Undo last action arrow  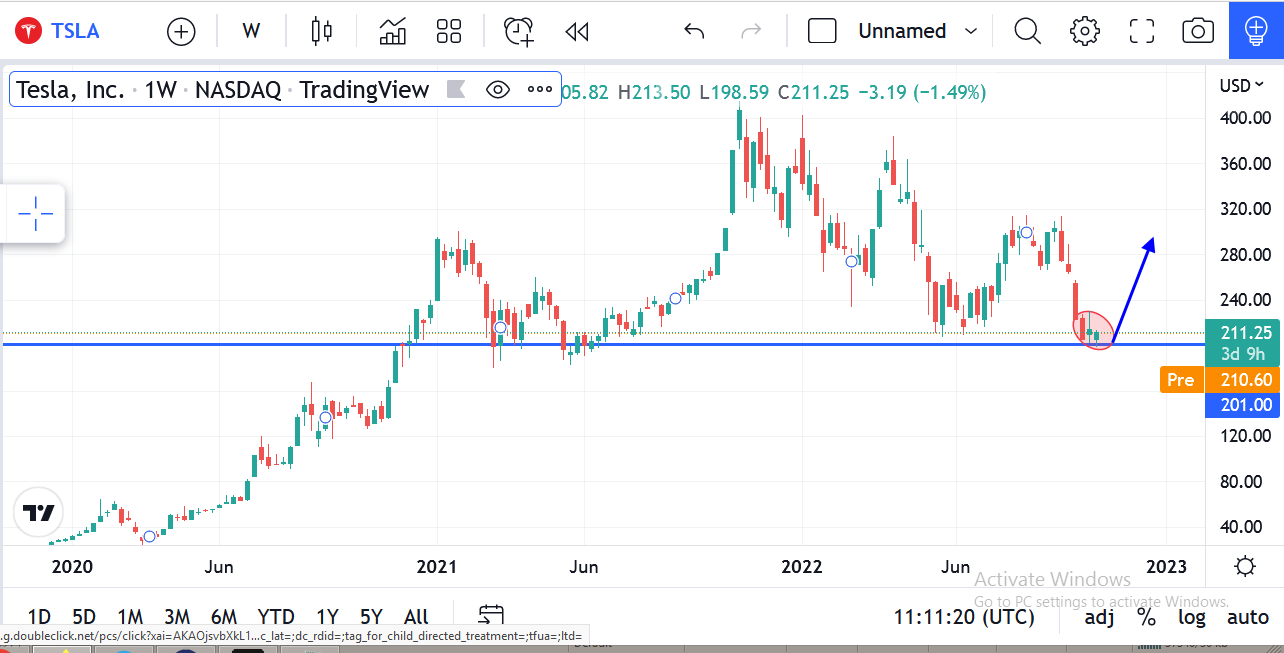coord(694,31)
